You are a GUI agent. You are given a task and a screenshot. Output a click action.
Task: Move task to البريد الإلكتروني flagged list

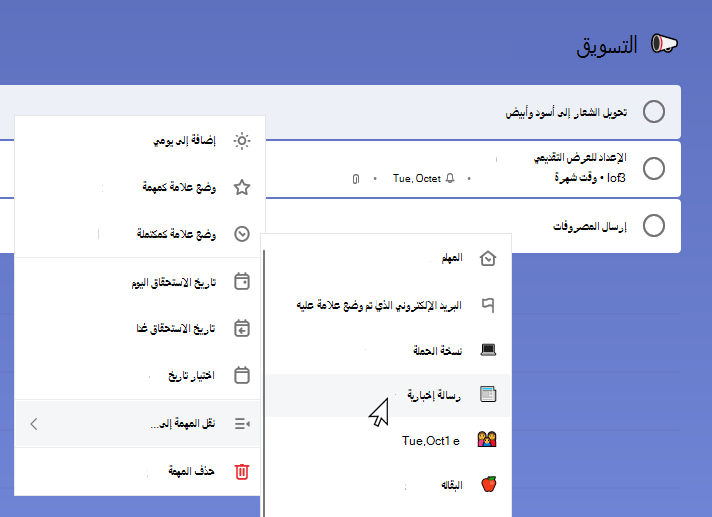[x=388, y=305]
